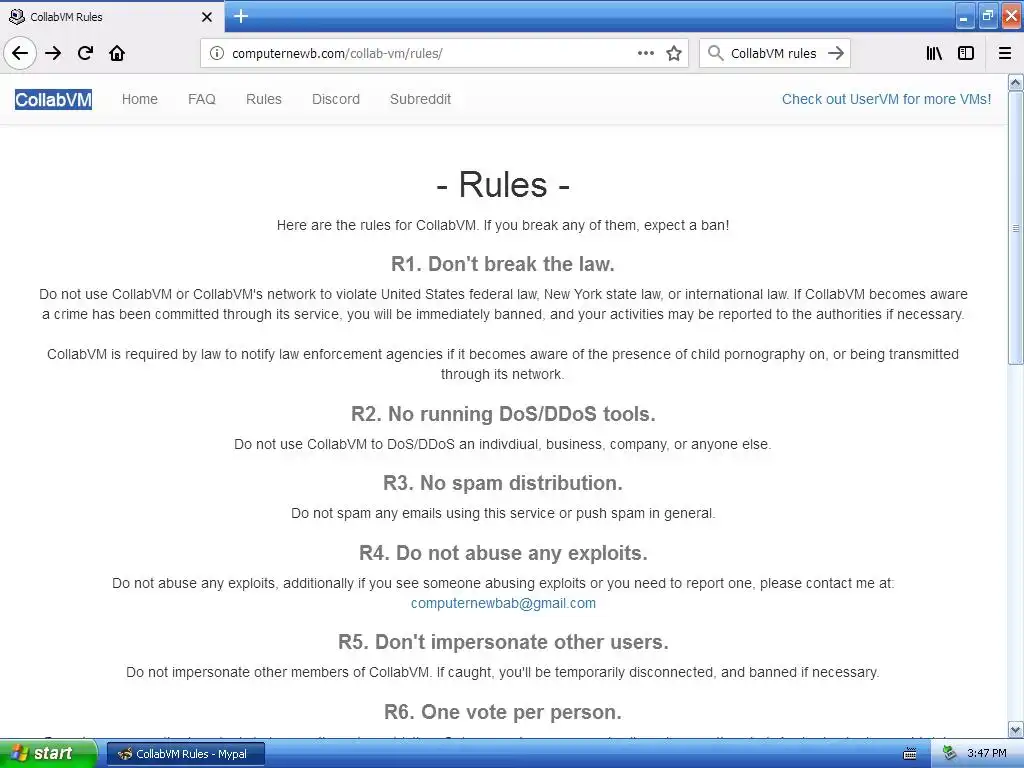Click heading R6. One vote per person.
The image size is (1024, 768).
pos(503,712)
